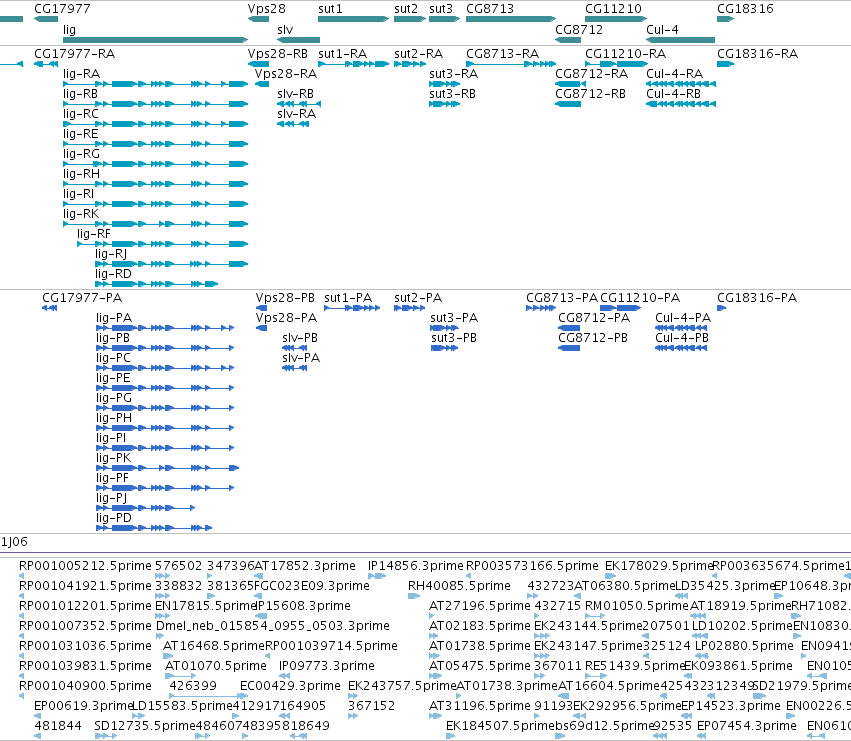Click the CG17977-PA CDS label
The height and width of the screenshot is (741, 851).
coord(82,298)
